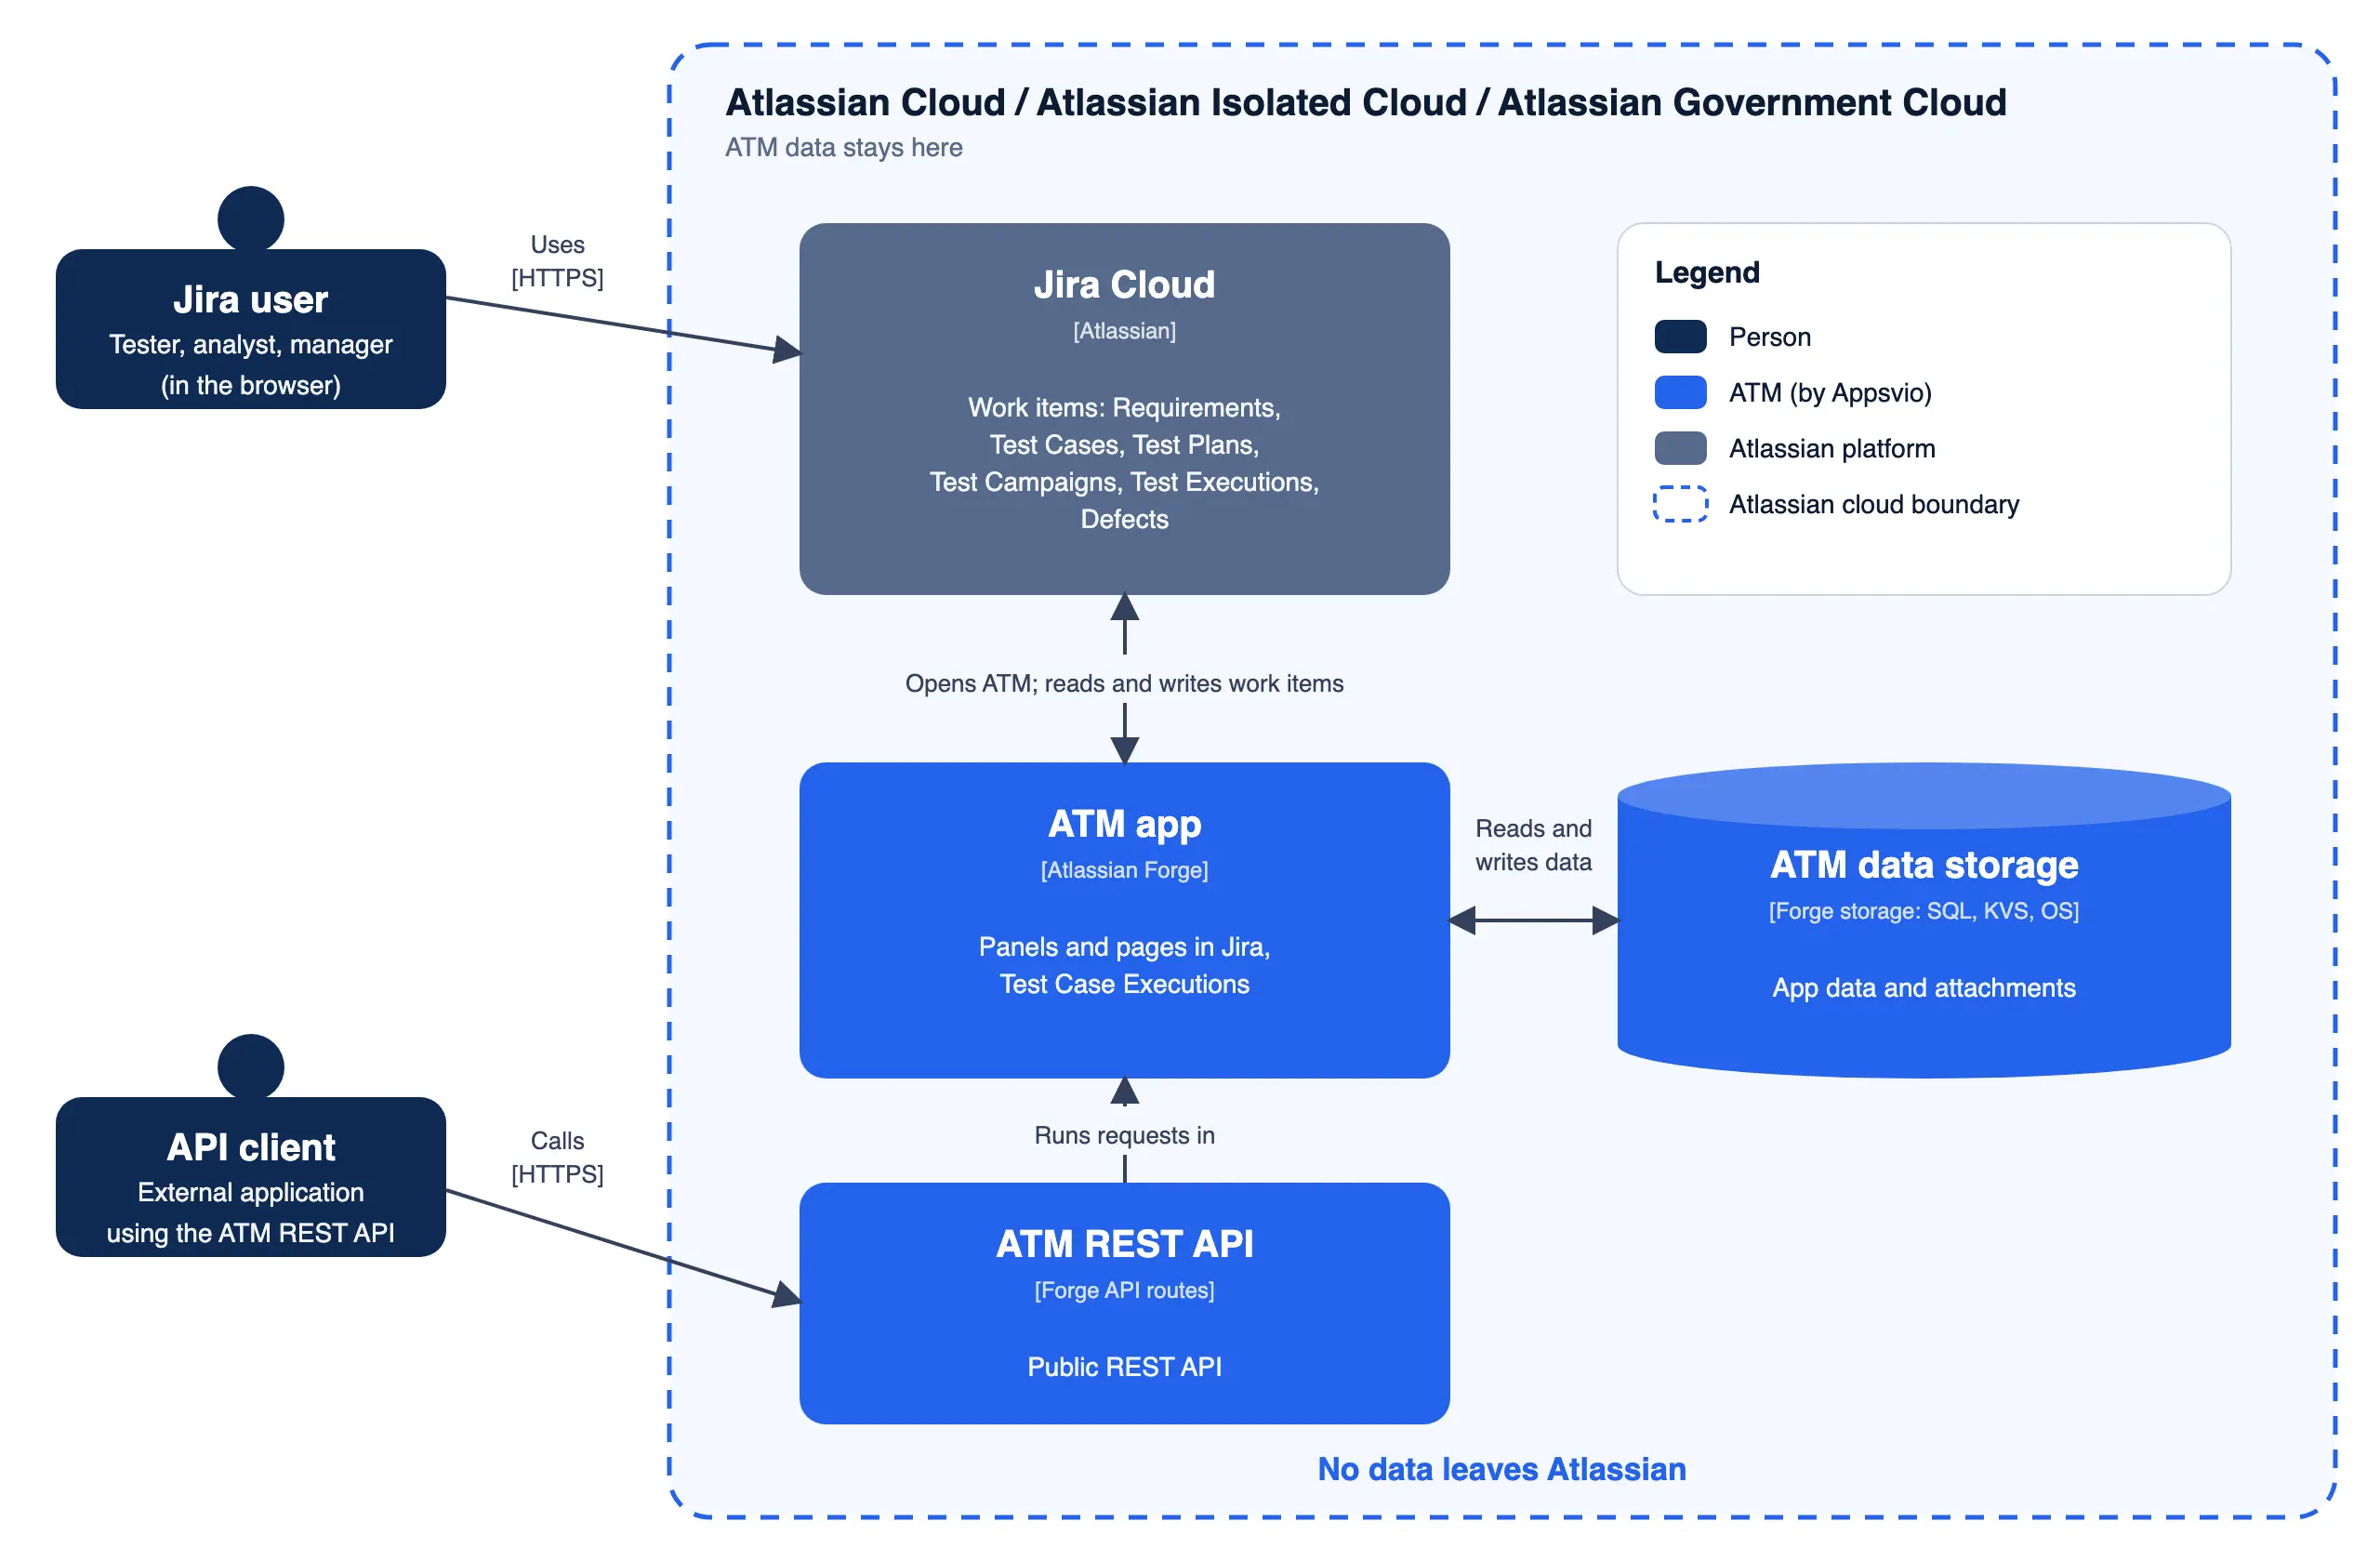This screenshot has height=1562, width=2380.
Task: Select the Jira Cloud block heading
Action: [x=1124, y=285]
